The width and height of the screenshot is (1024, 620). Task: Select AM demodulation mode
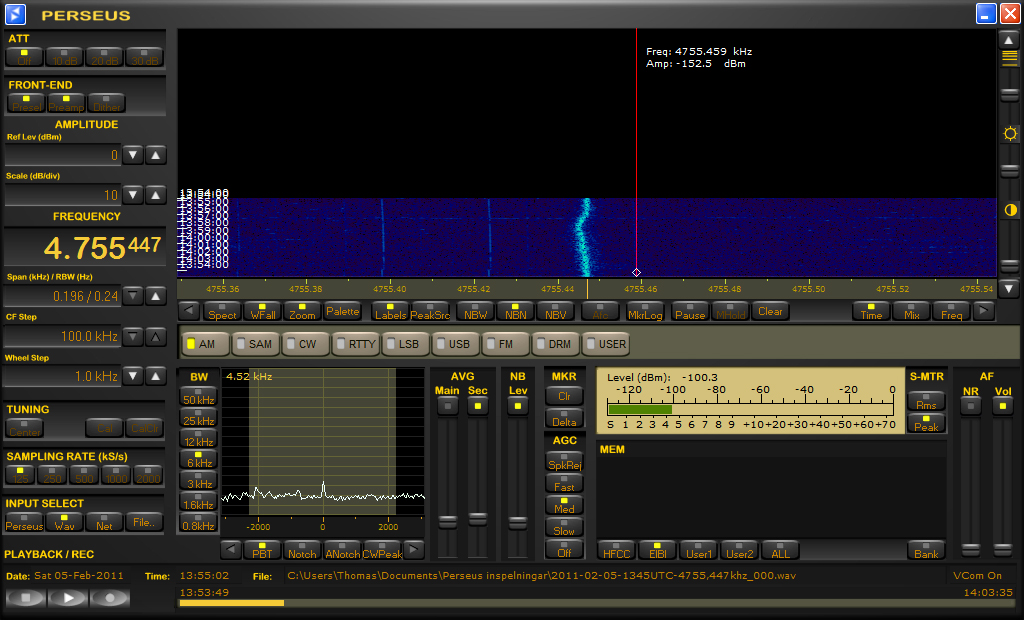(x=206, y=344)
